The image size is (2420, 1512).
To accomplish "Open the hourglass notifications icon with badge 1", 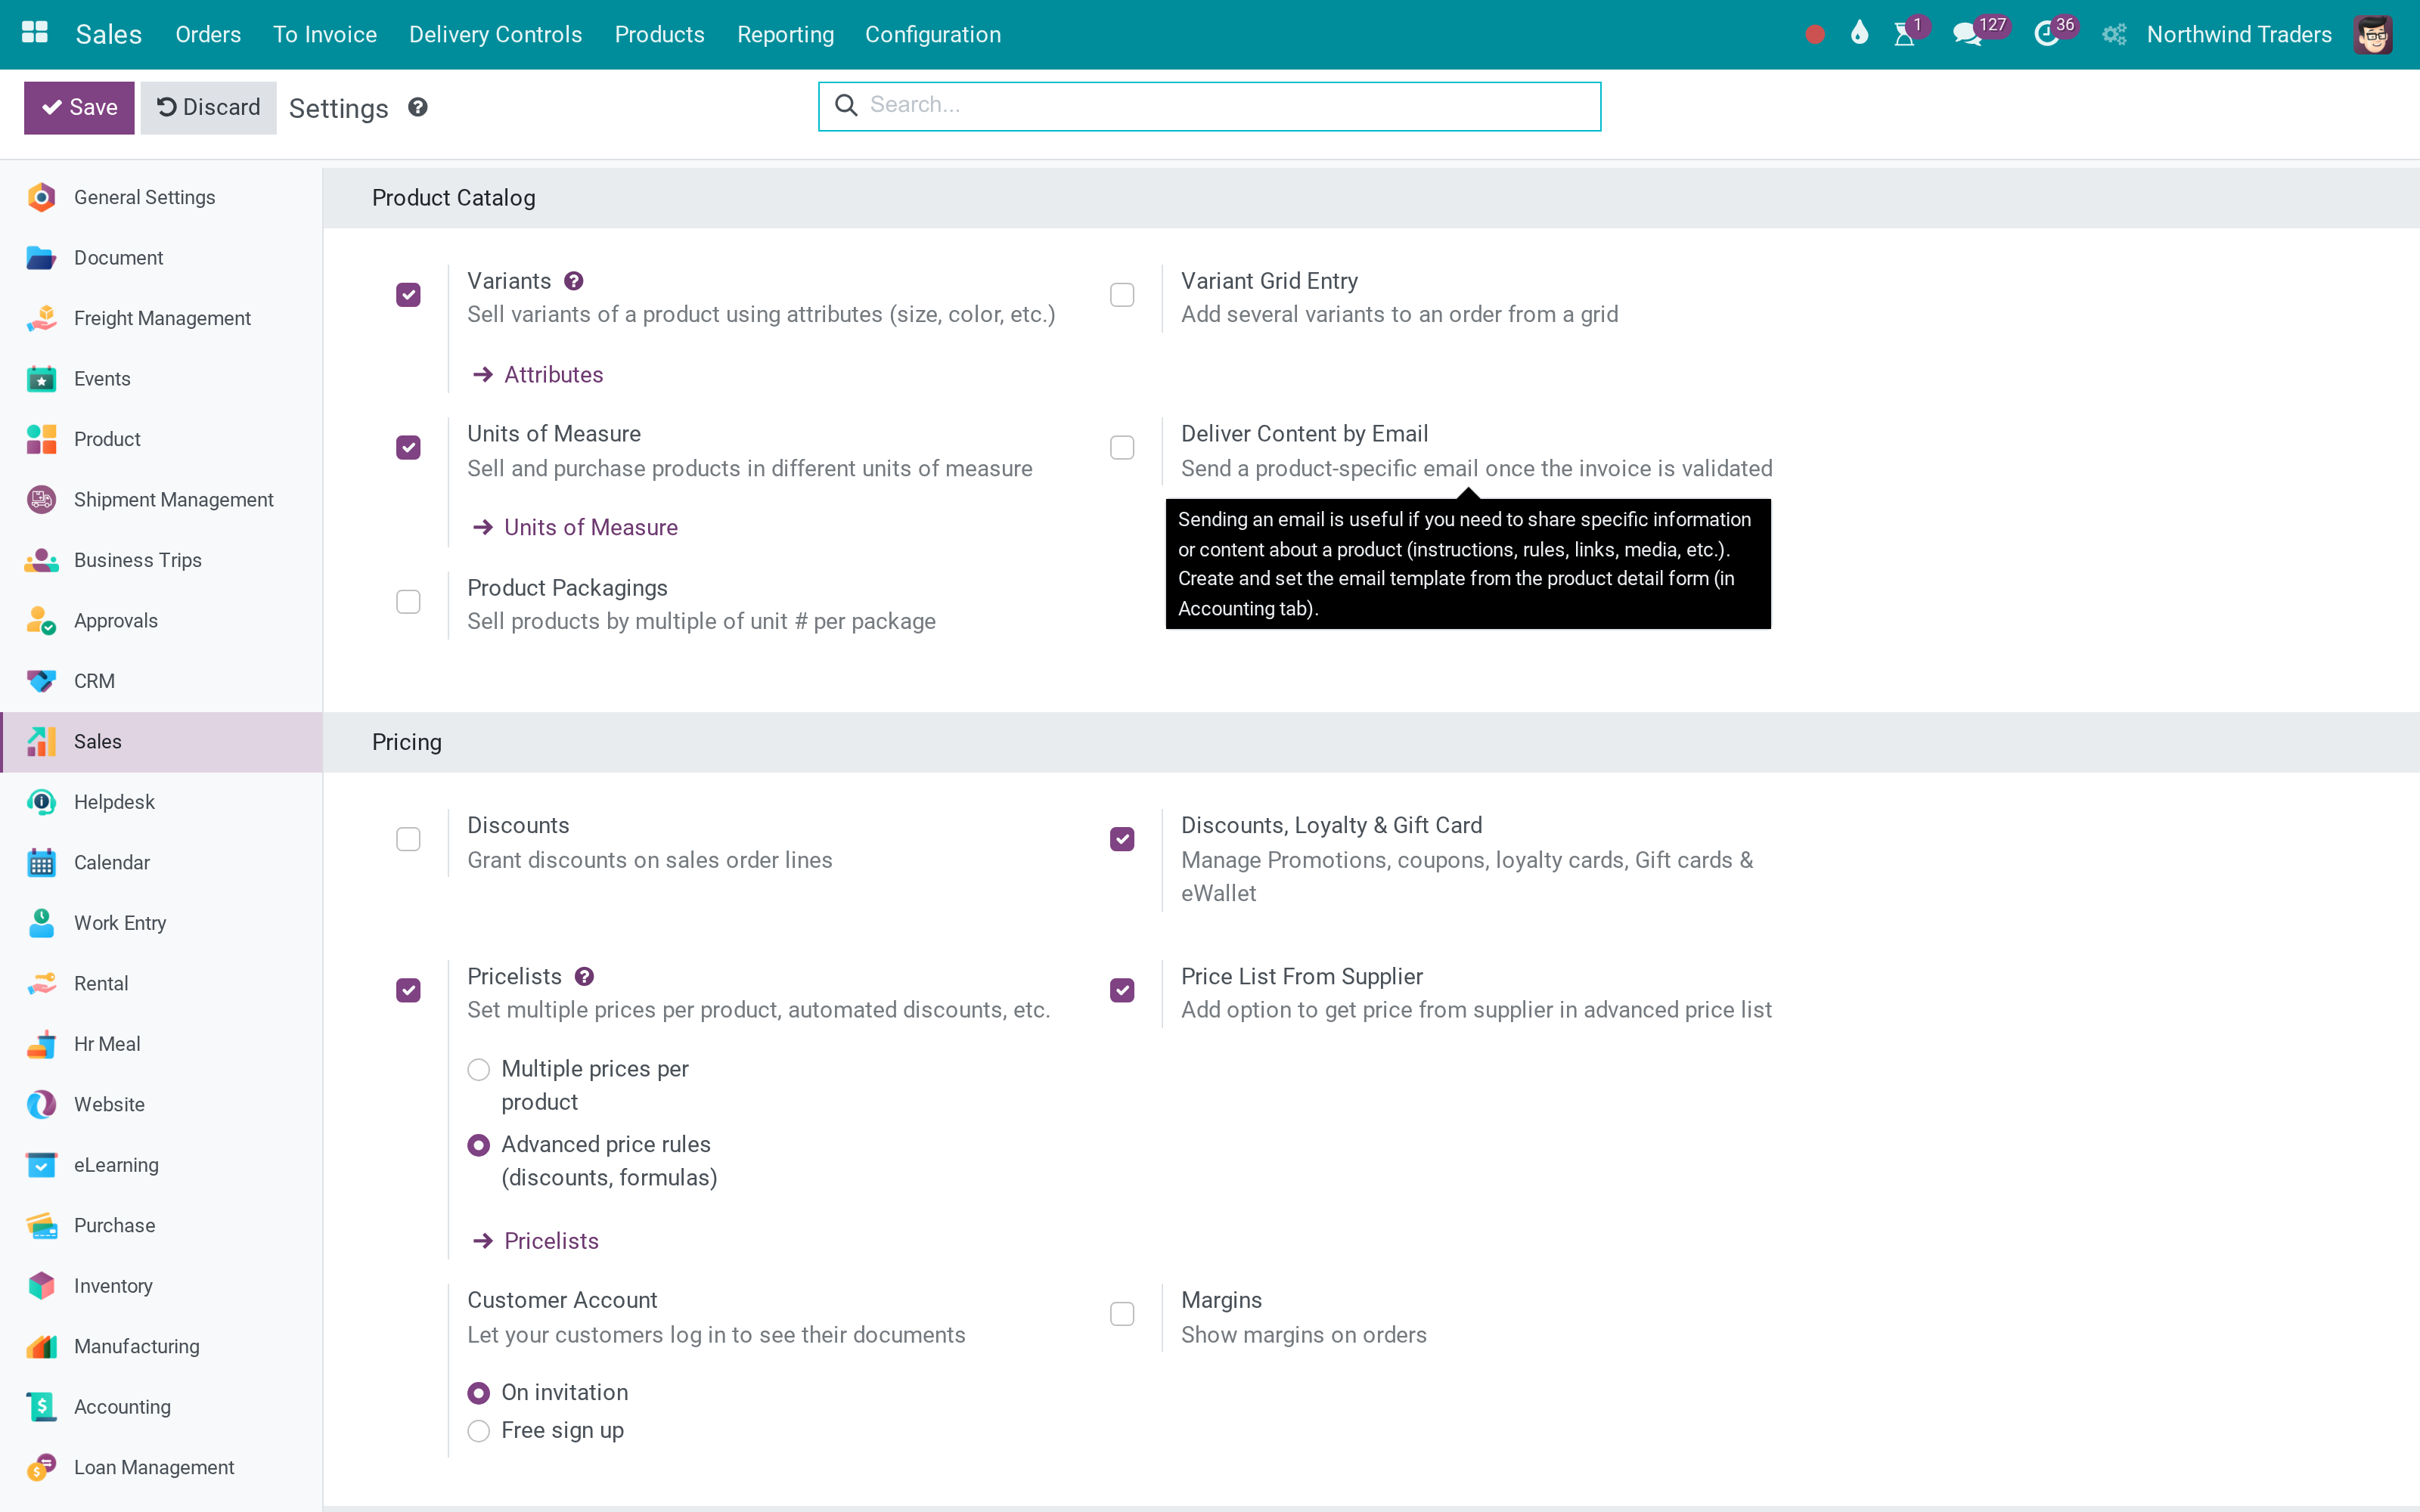I will (x=1905, y=35).
